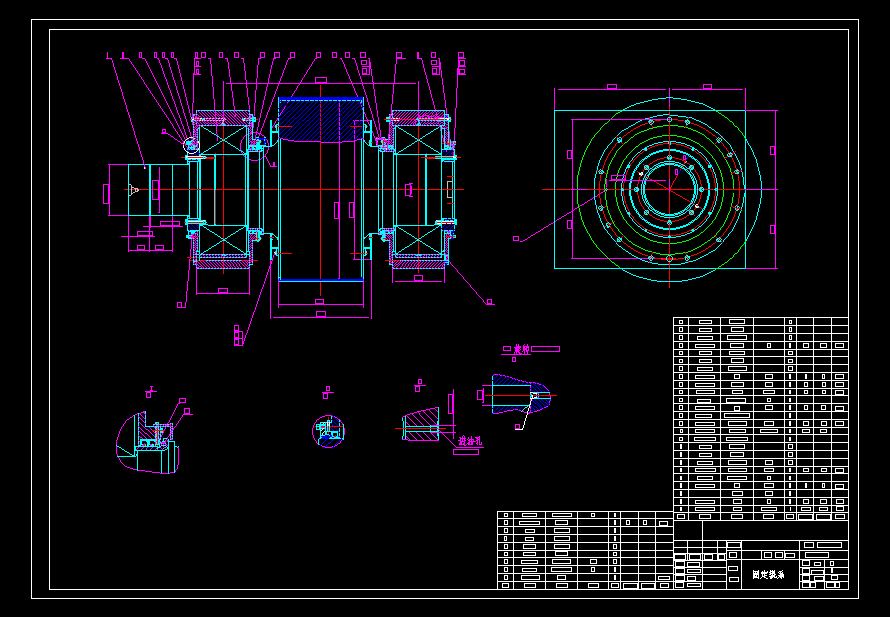Screen dimensions: 890x617
Task: Pick the blue-hatched roller section in main view
Action: pos(320,120)
